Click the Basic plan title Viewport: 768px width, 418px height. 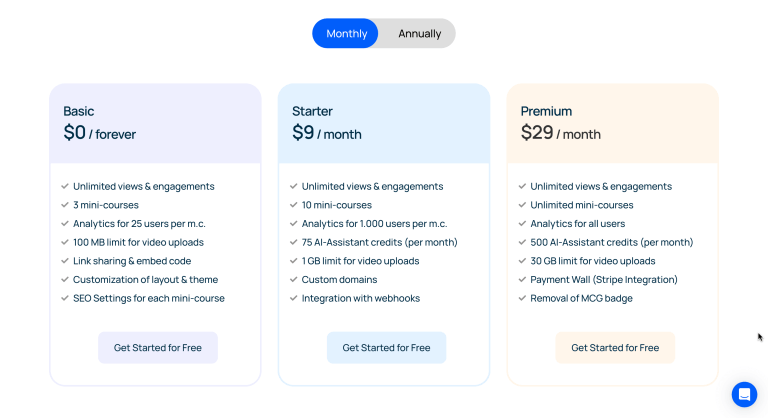pyautogui.click(x=79, y=111)
